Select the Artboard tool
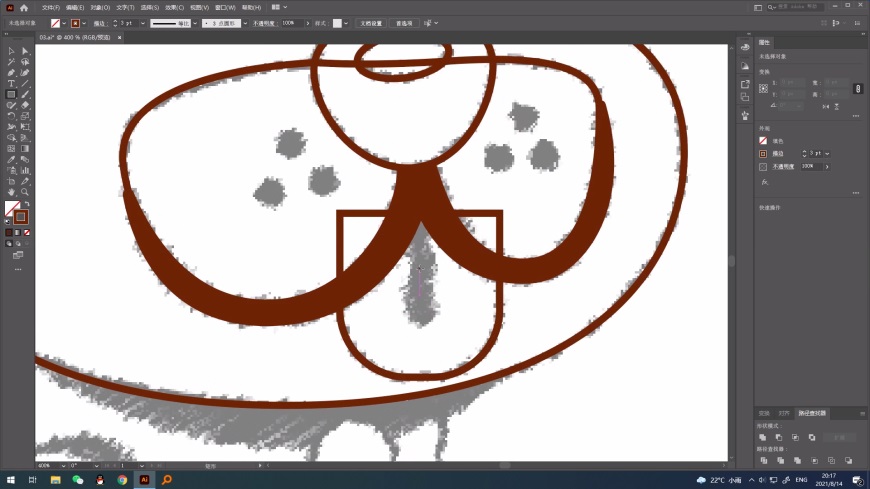The height and width of the screenshot is (489, 870). click(11, 181)
